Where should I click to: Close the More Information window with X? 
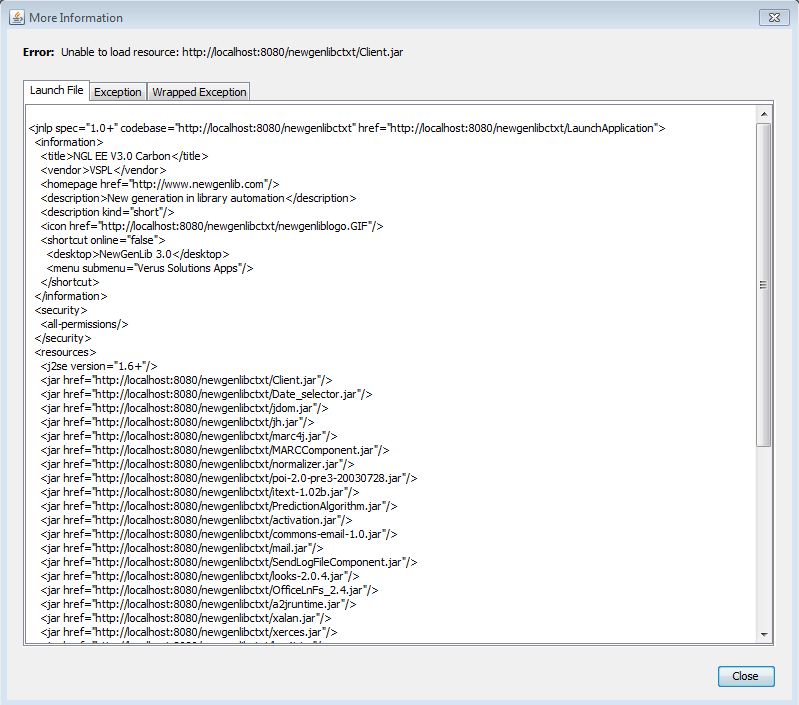773,17
